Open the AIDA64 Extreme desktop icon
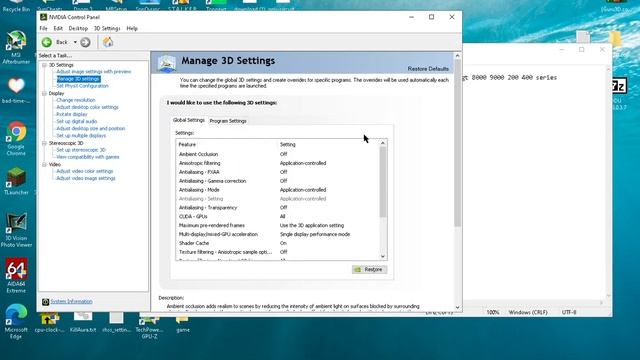Viewport: 640px width, 360px height. point(16,276)
